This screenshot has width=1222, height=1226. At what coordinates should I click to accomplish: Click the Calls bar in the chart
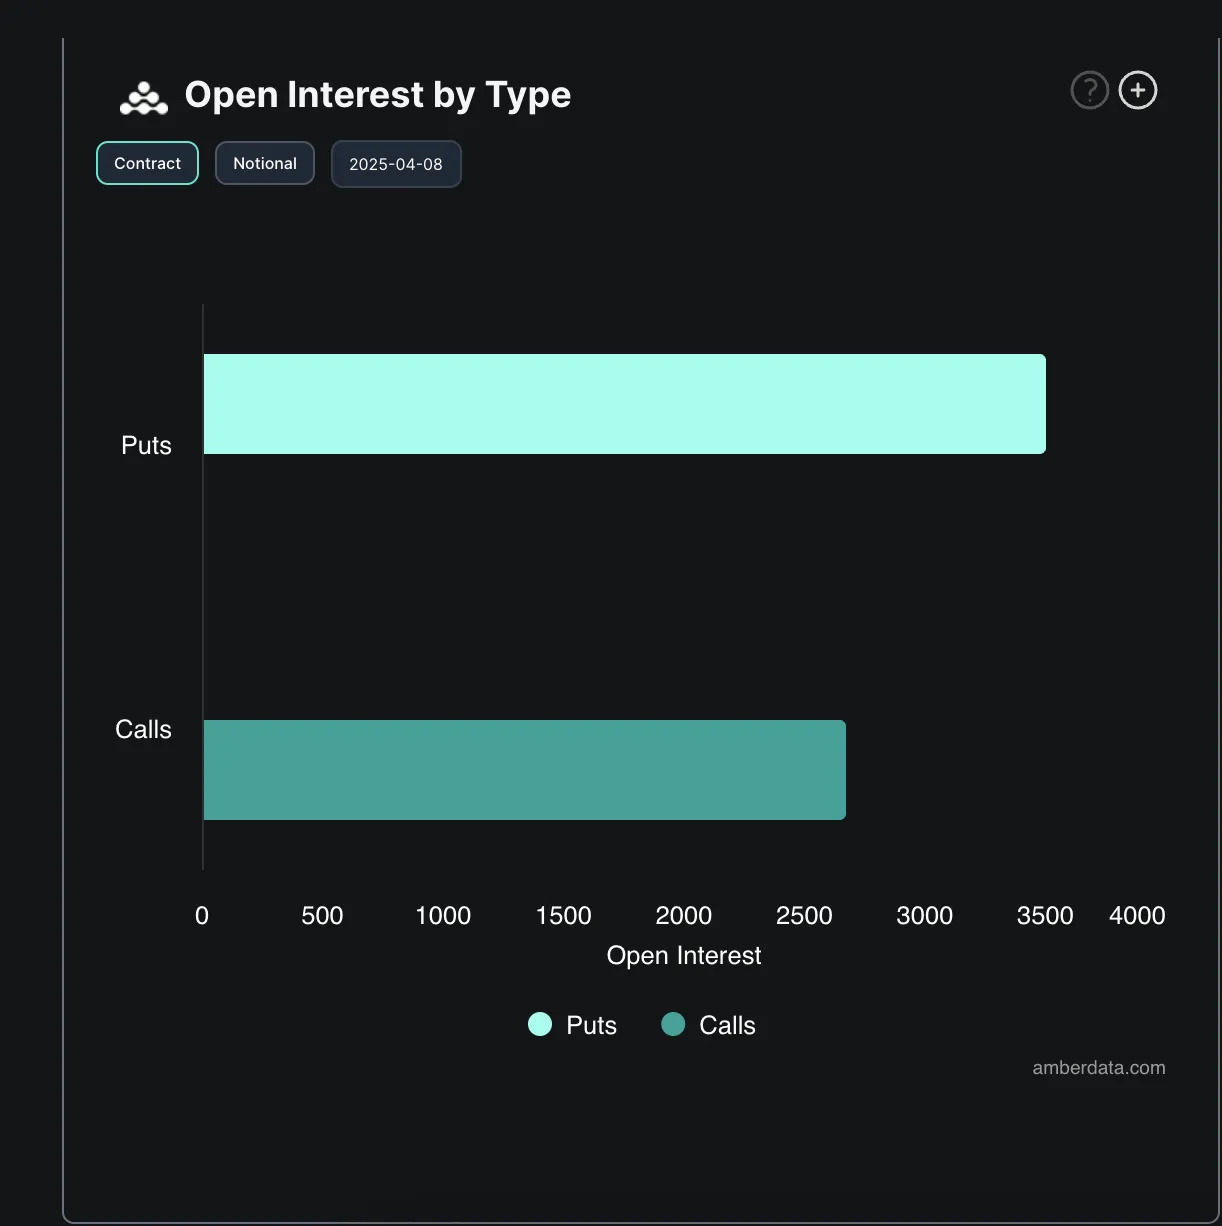click(524, 769)
